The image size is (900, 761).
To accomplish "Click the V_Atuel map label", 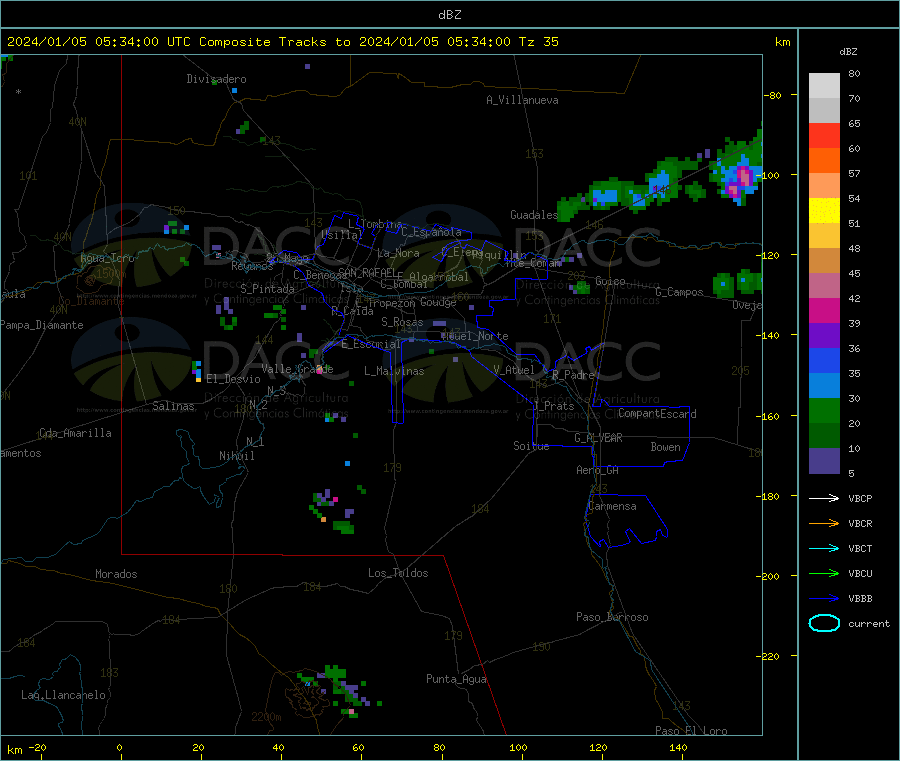I will click(x=514, y=370).
